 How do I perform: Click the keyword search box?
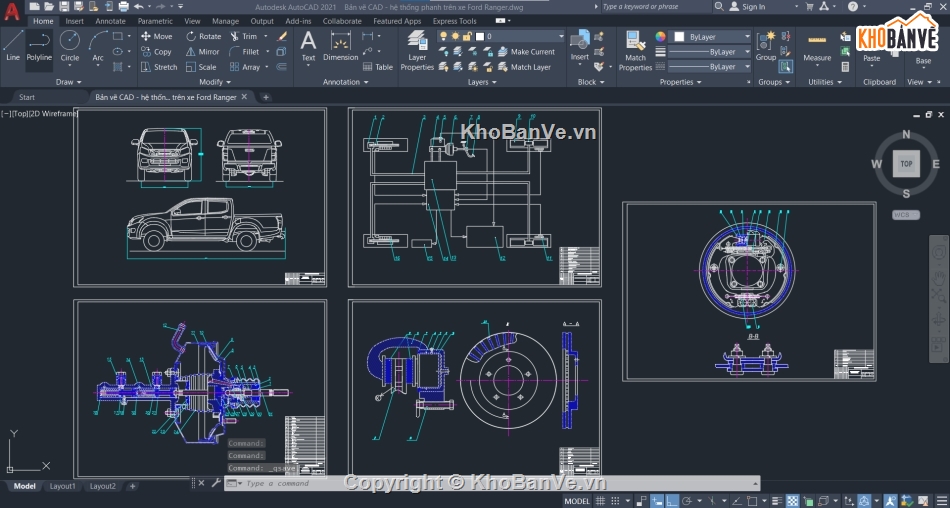point(655,7)
